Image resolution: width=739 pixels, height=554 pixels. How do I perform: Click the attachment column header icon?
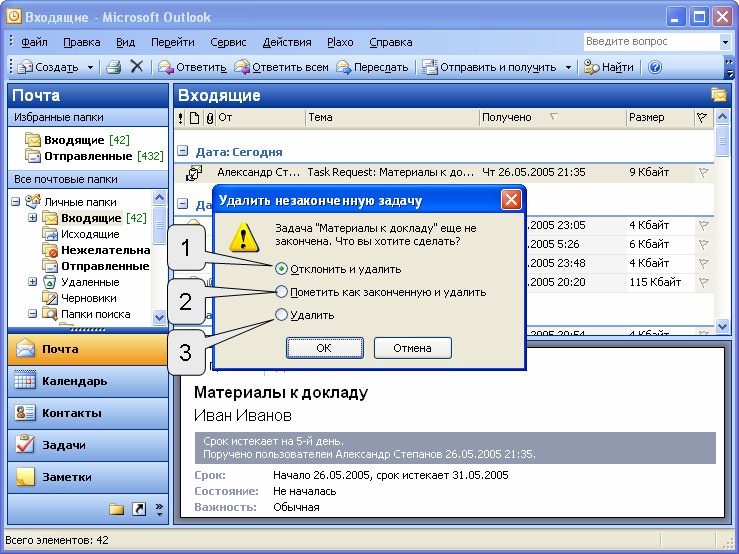210,117
